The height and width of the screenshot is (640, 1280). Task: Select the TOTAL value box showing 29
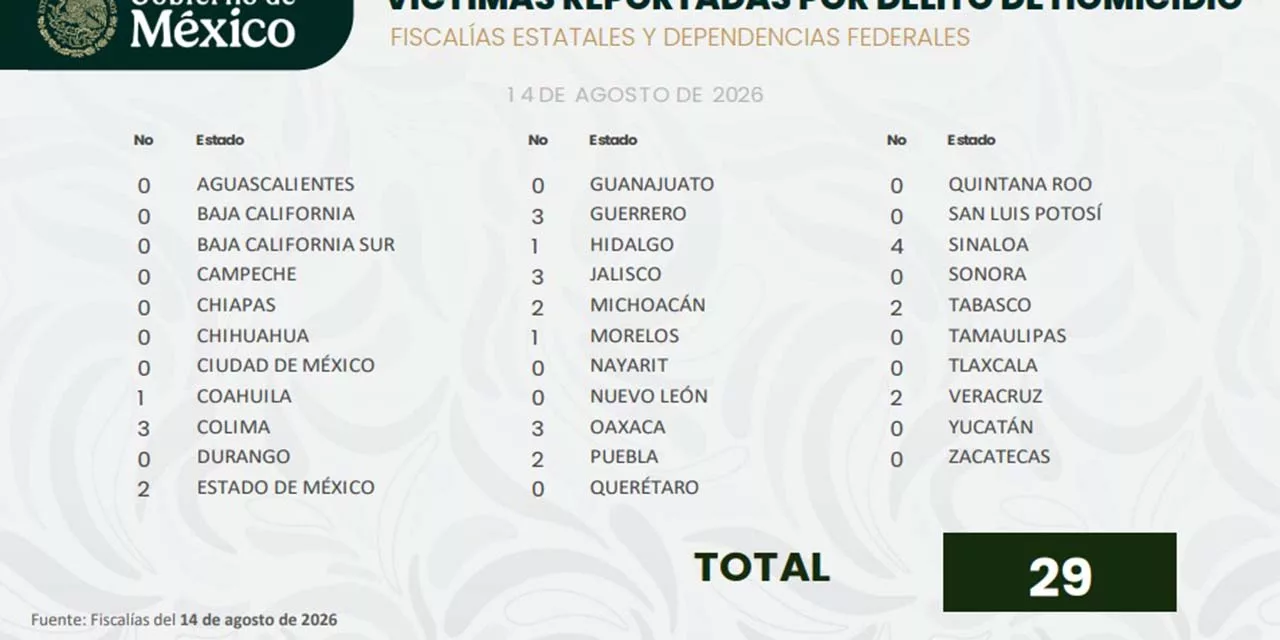coord(1059,572)
